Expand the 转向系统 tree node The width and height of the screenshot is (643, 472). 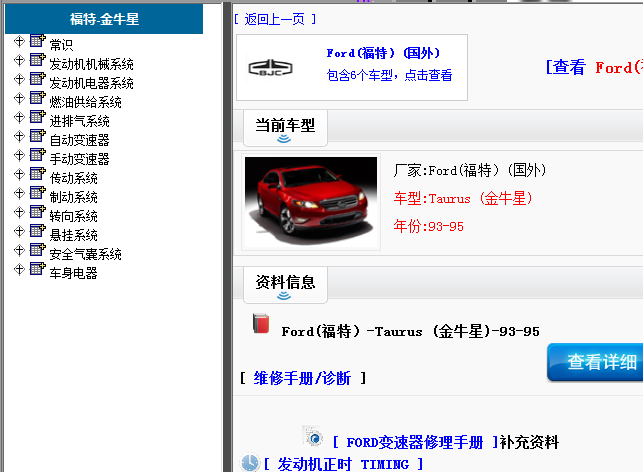(19, 212)
